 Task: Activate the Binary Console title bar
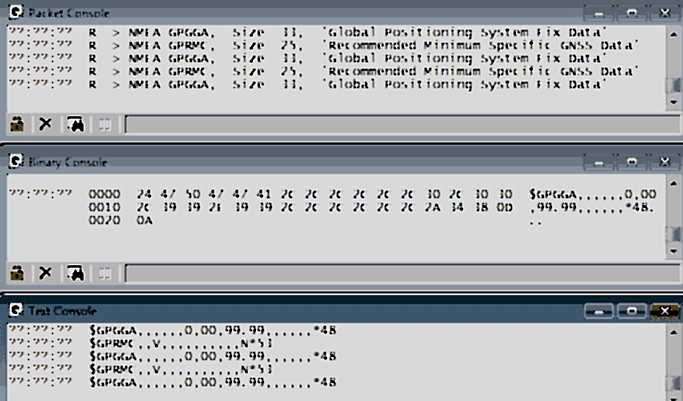[x=300, y=161]
